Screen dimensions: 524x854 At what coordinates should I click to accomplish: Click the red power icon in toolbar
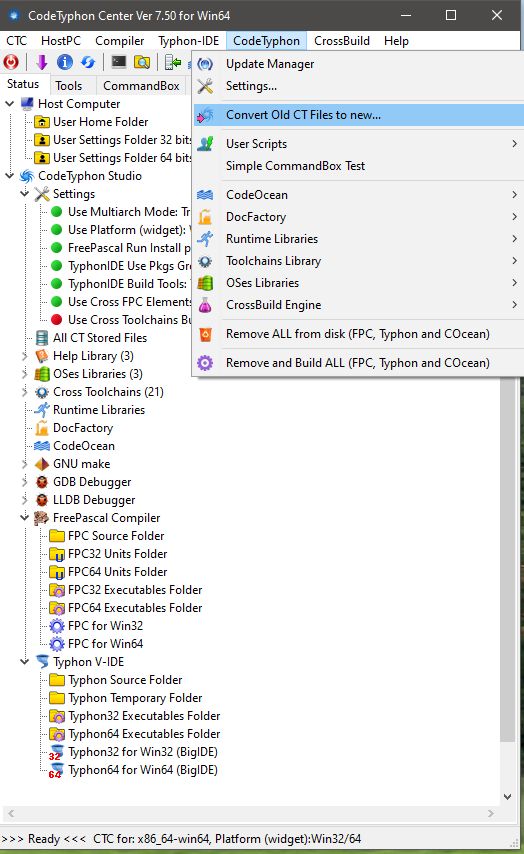pyautogui.click(x=11, y=62)
